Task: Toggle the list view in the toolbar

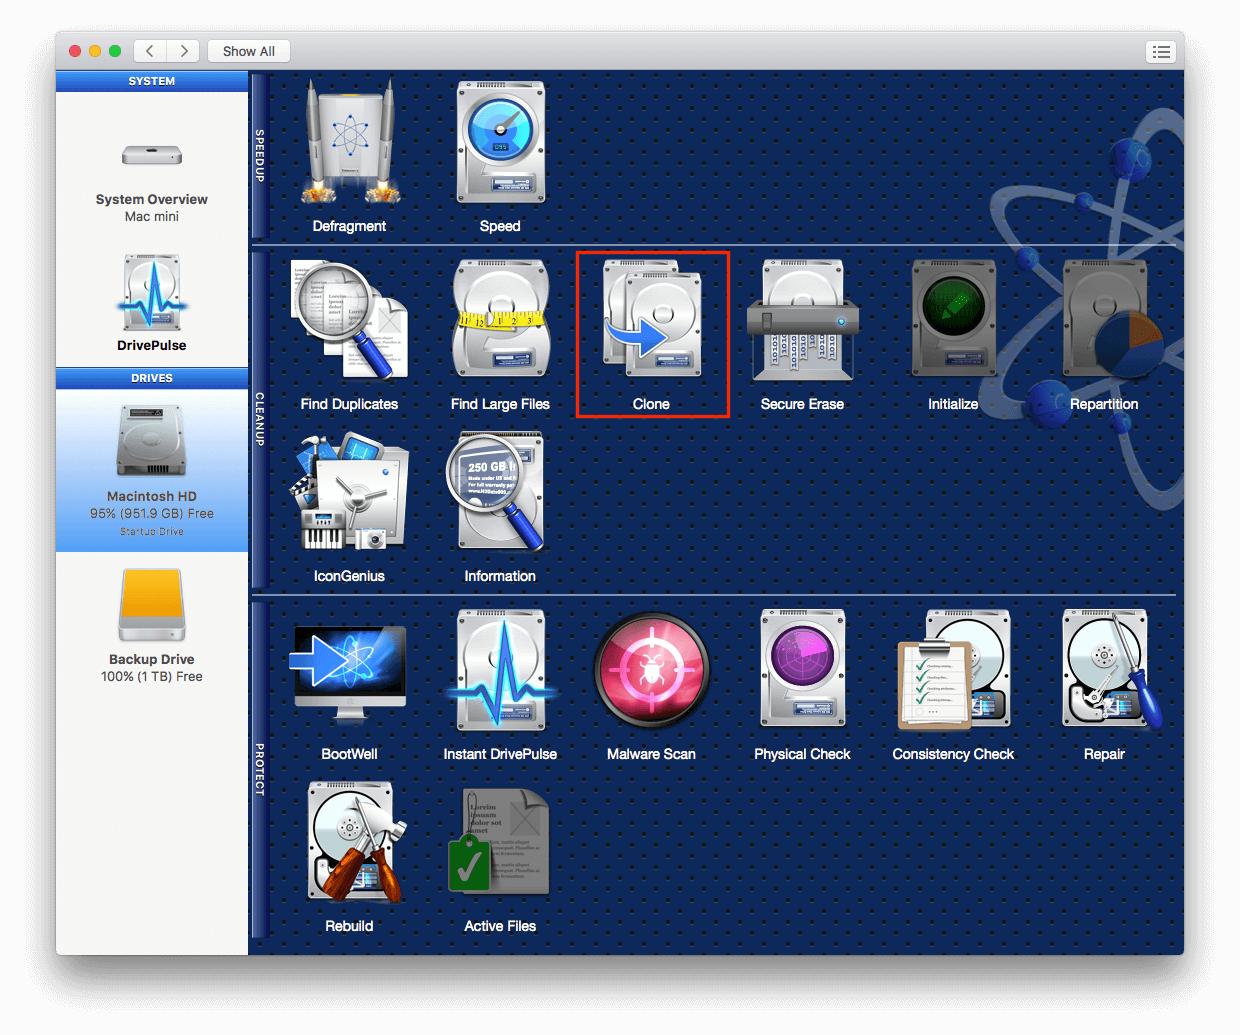Action: [x=1161, y=51]
